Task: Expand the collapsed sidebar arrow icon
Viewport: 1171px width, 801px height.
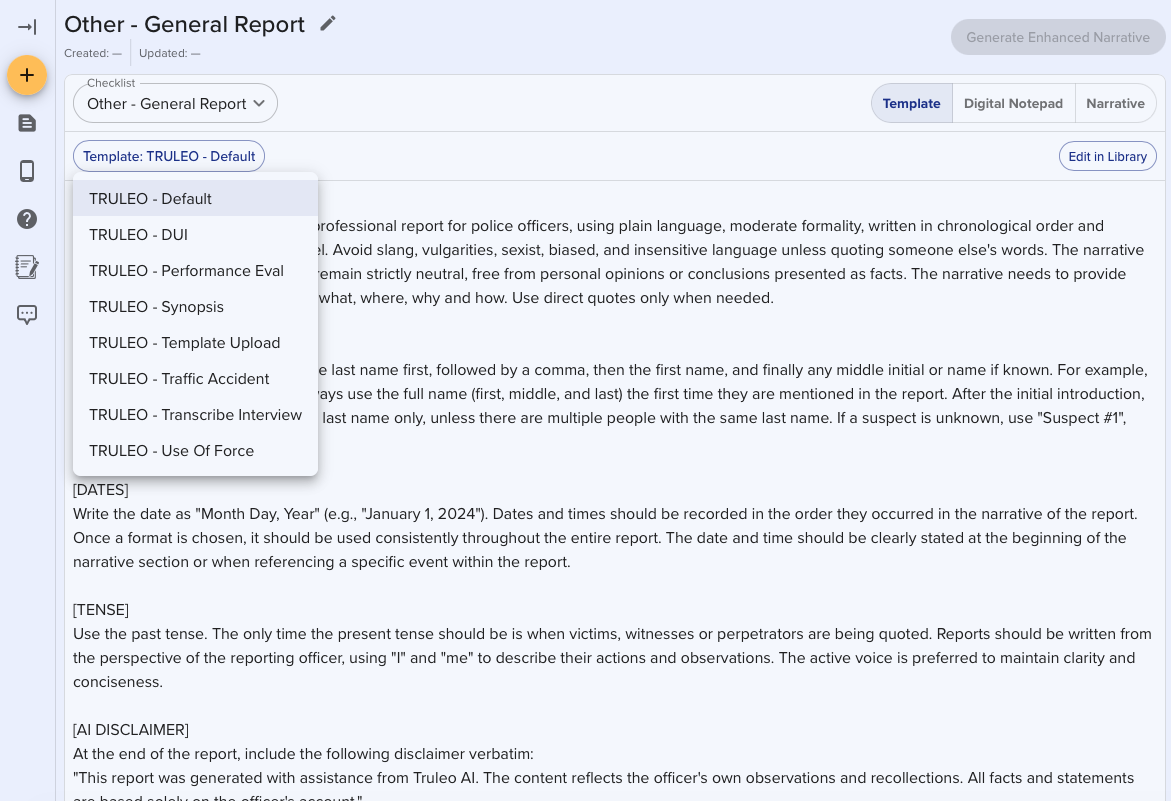Action: (x=27, y=27)
